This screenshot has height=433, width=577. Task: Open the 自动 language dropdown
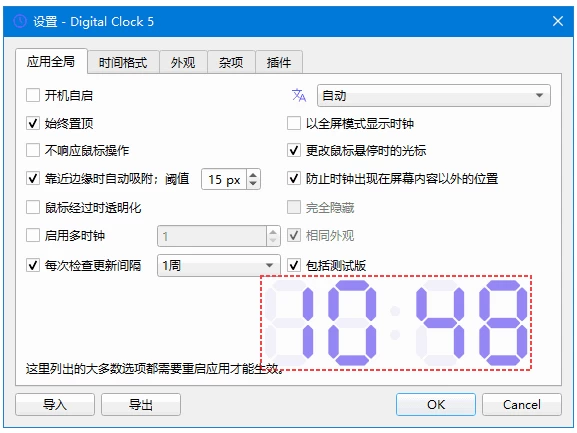coord(434,96)
